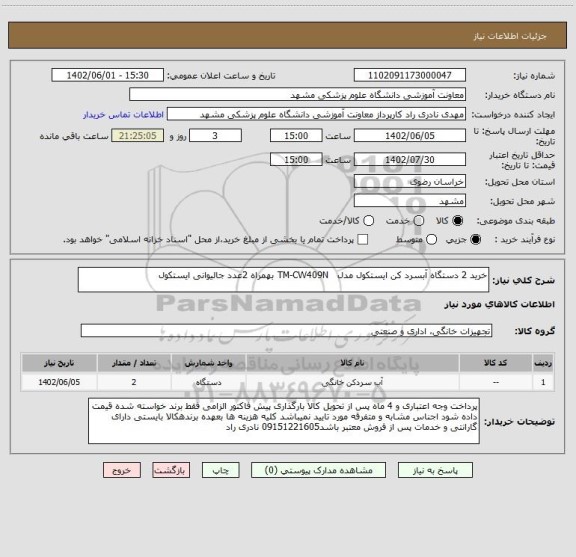576x557 pixels.
Task: Click the delivery city field مشهد
Action: click(410, 201)
